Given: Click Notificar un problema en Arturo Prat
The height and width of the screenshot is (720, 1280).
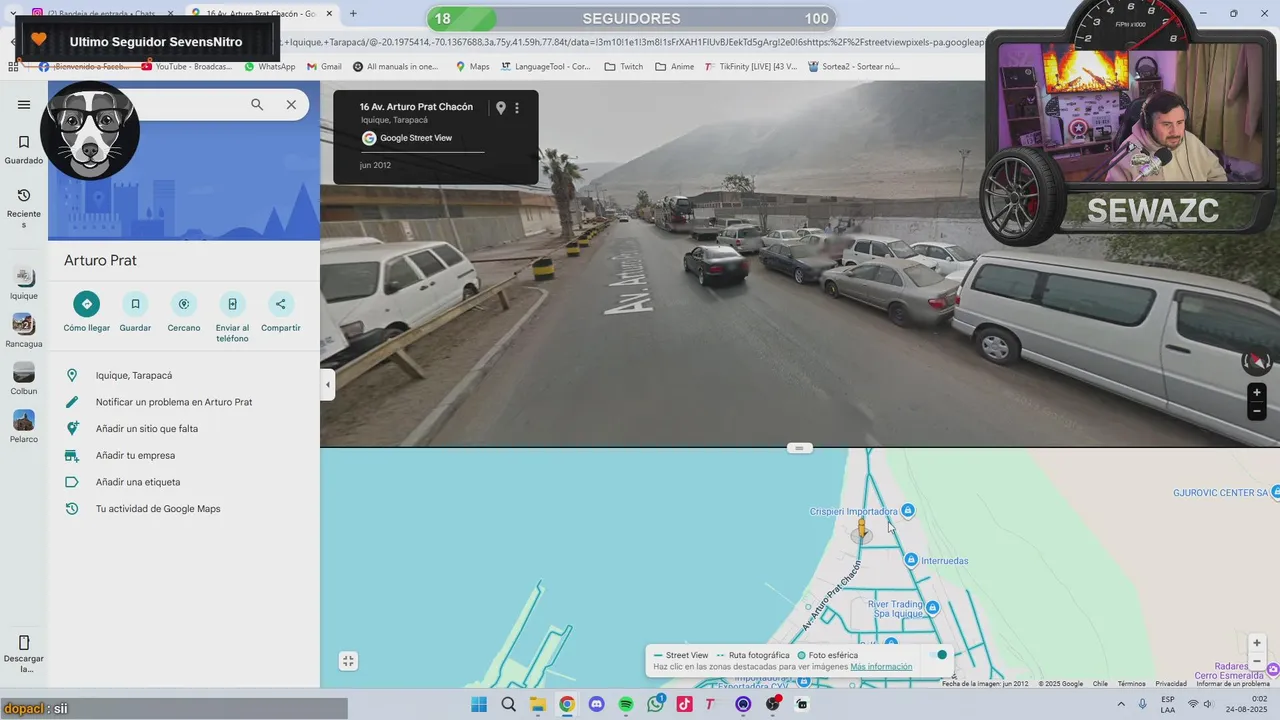Looking at the screenshot, I should click(184, 402).
